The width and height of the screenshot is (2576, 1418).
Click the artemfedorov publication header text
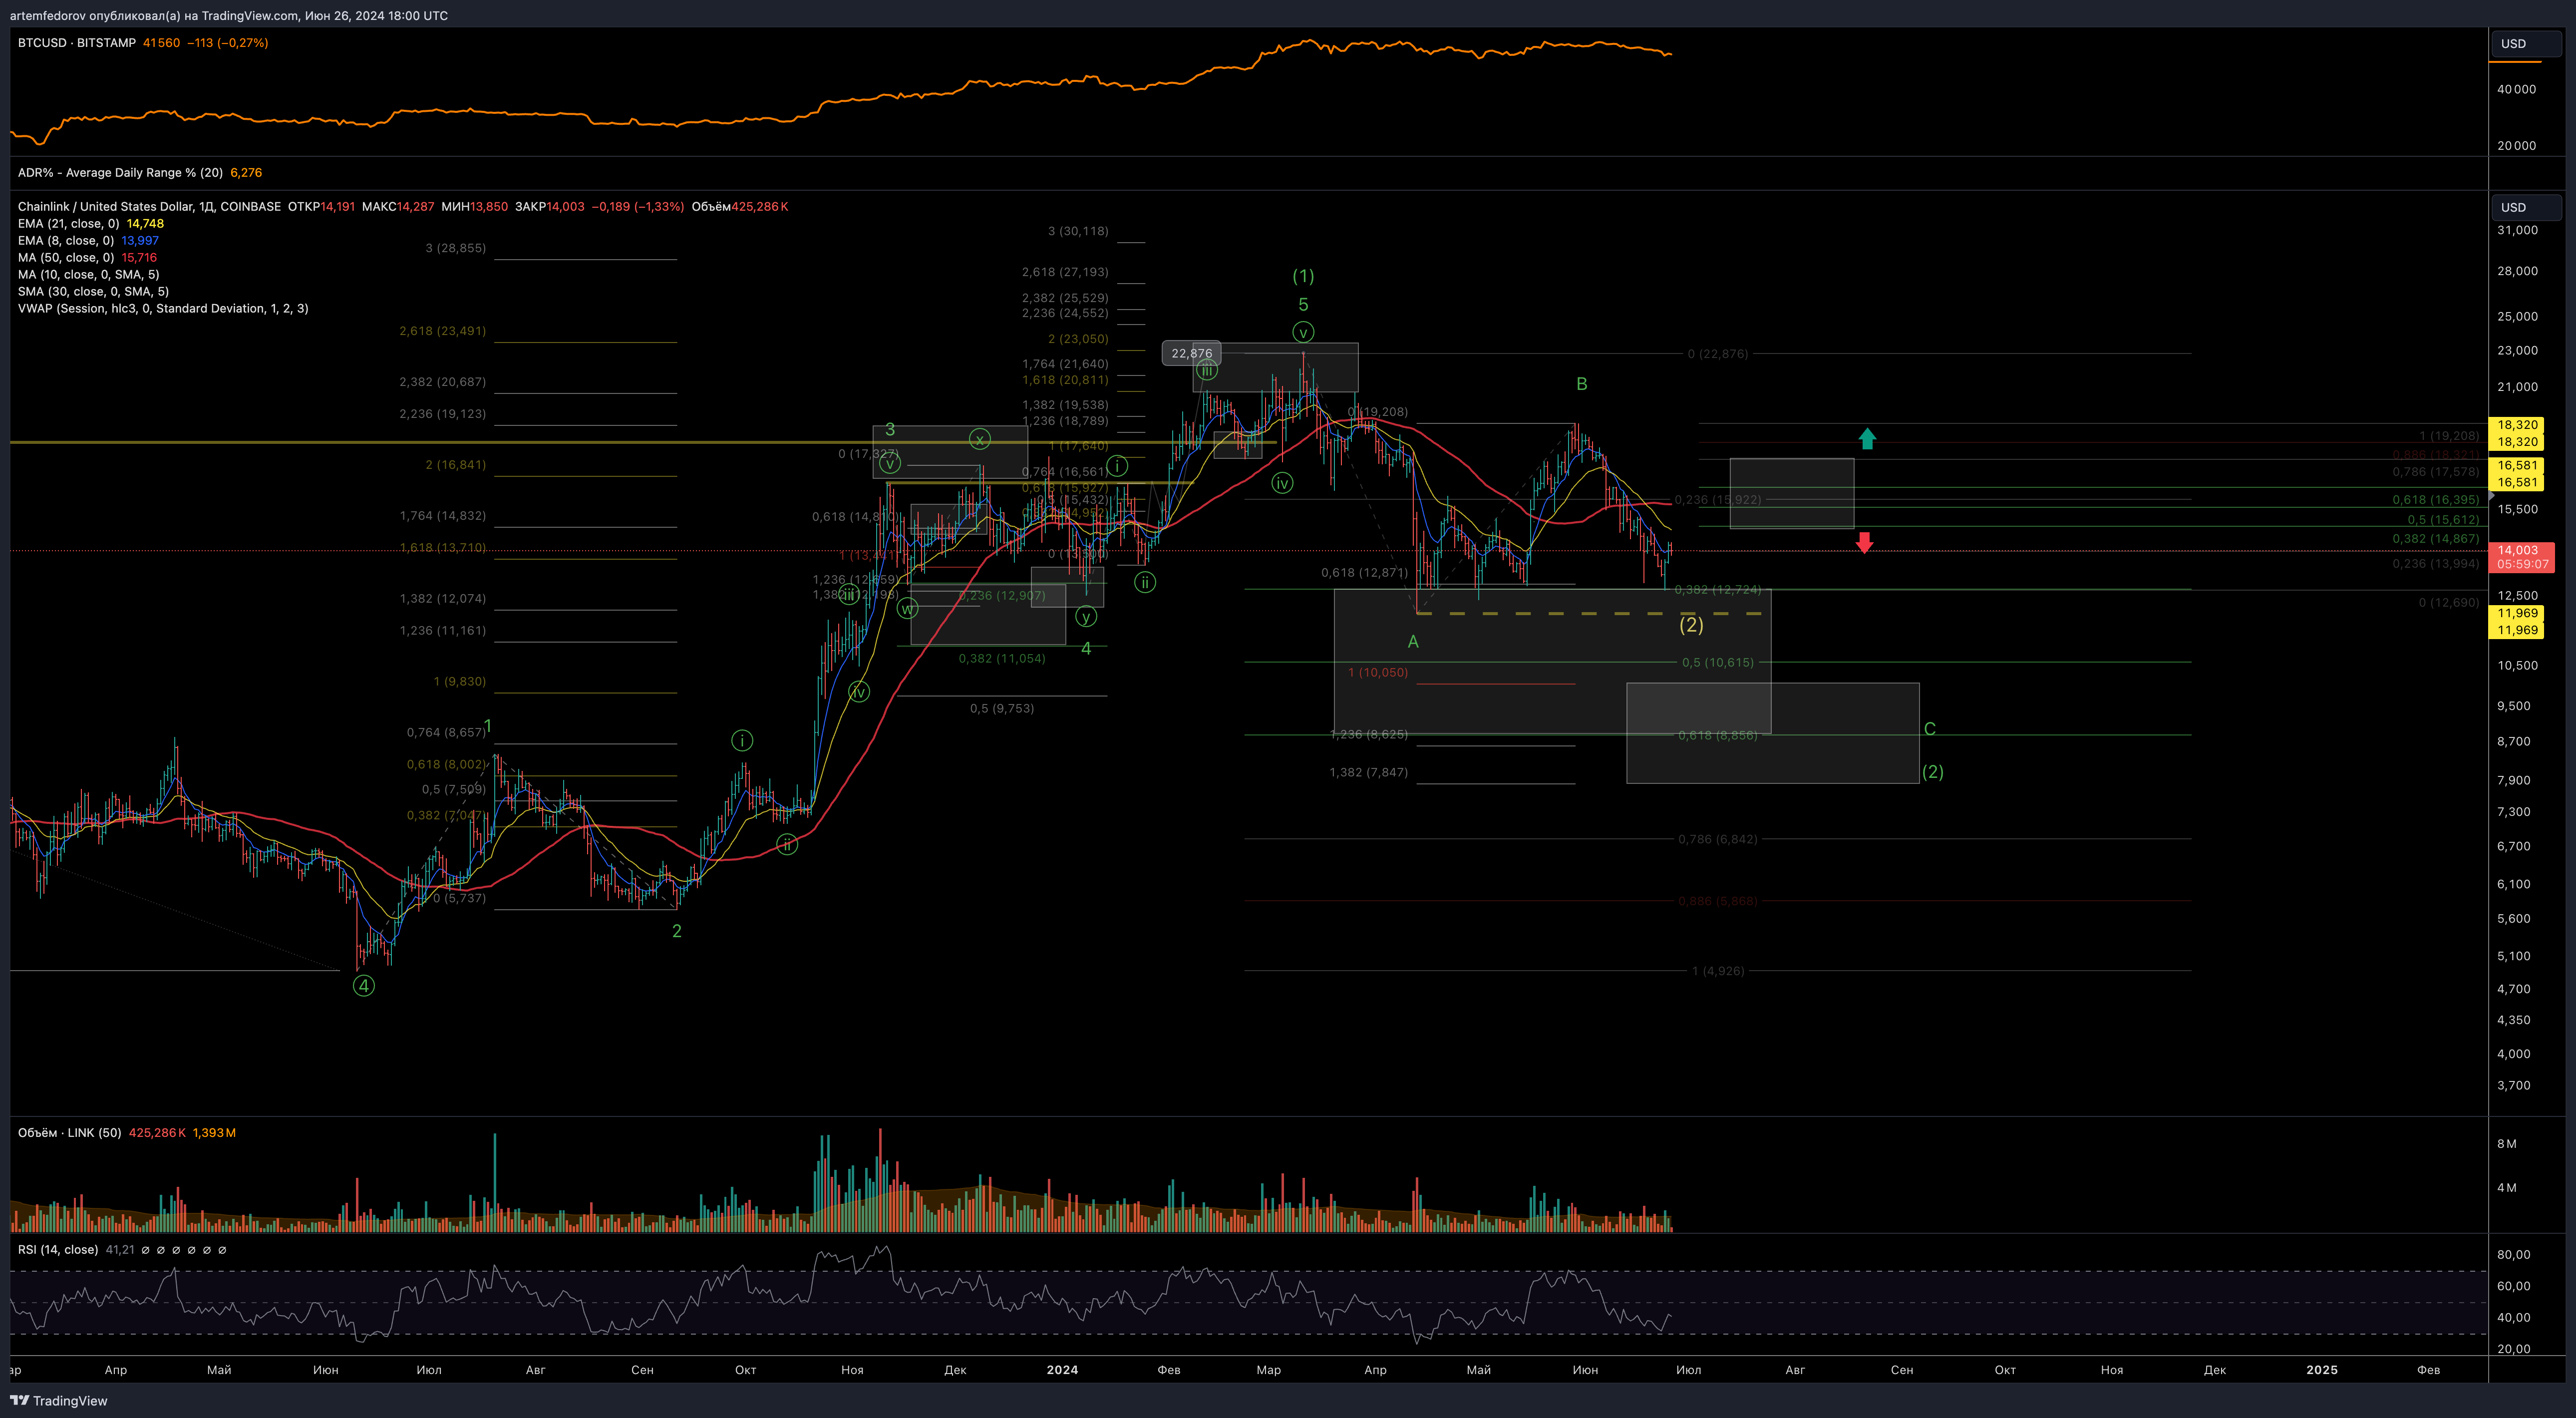[x=229, y=15]
